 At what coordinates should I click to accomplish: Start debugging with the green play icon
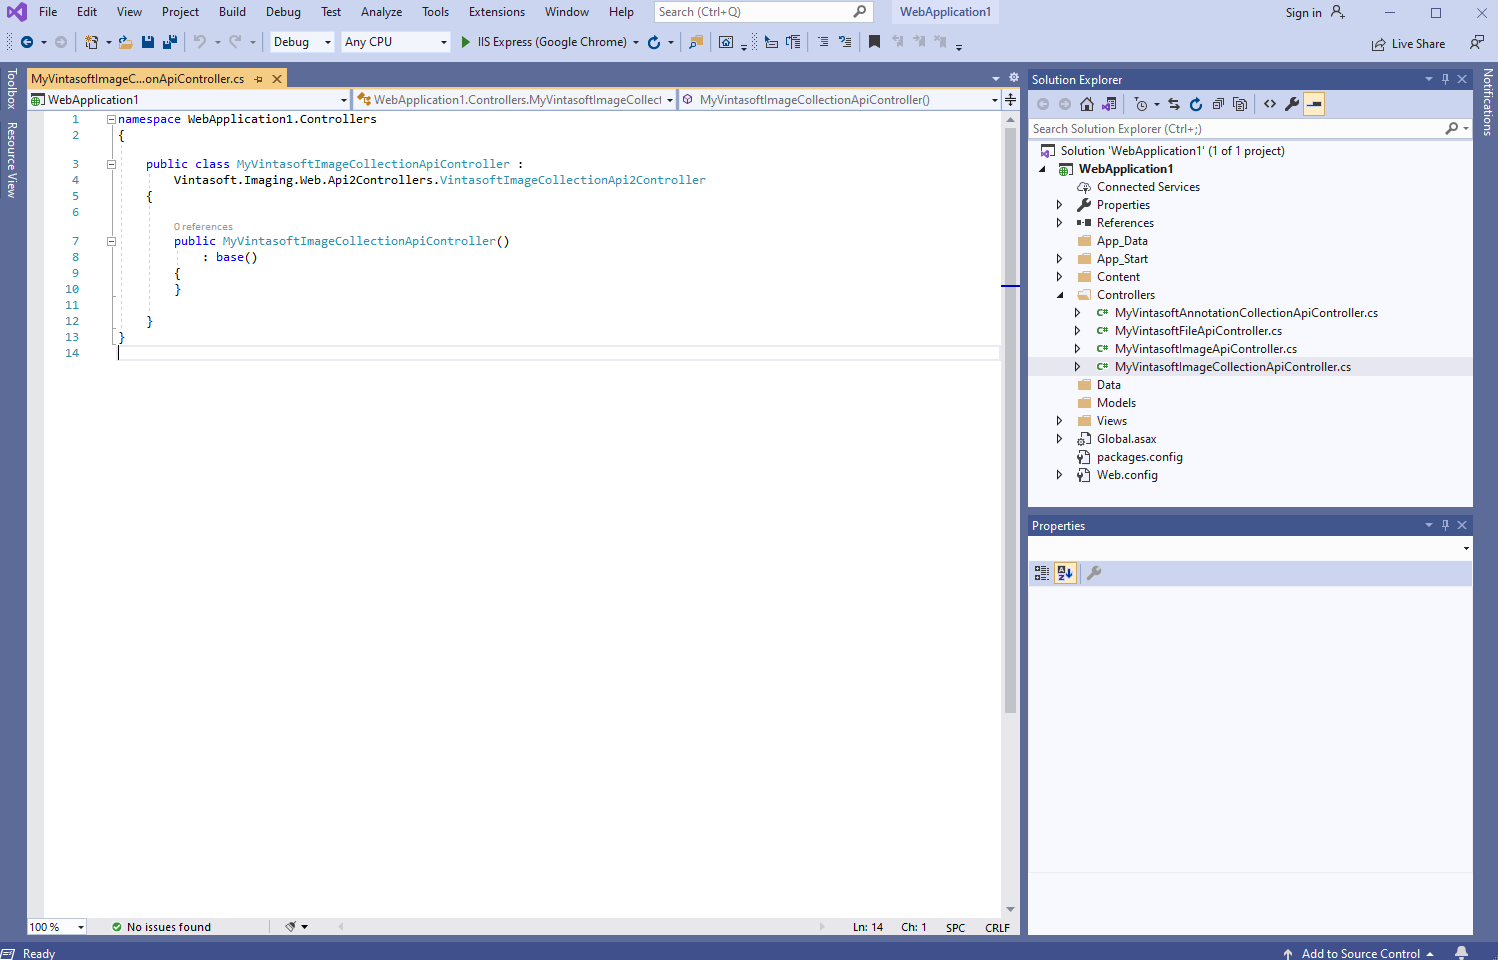click(x=466, y=42)
